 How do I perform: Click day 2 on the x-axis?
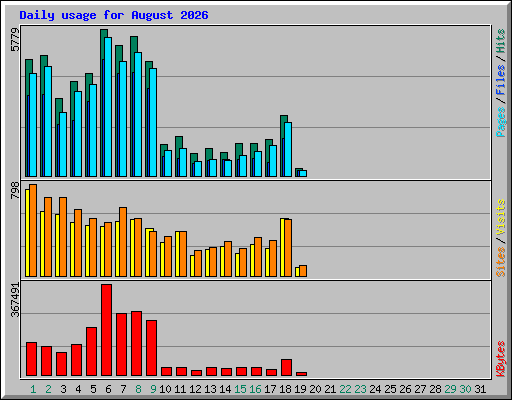(48, 389)
